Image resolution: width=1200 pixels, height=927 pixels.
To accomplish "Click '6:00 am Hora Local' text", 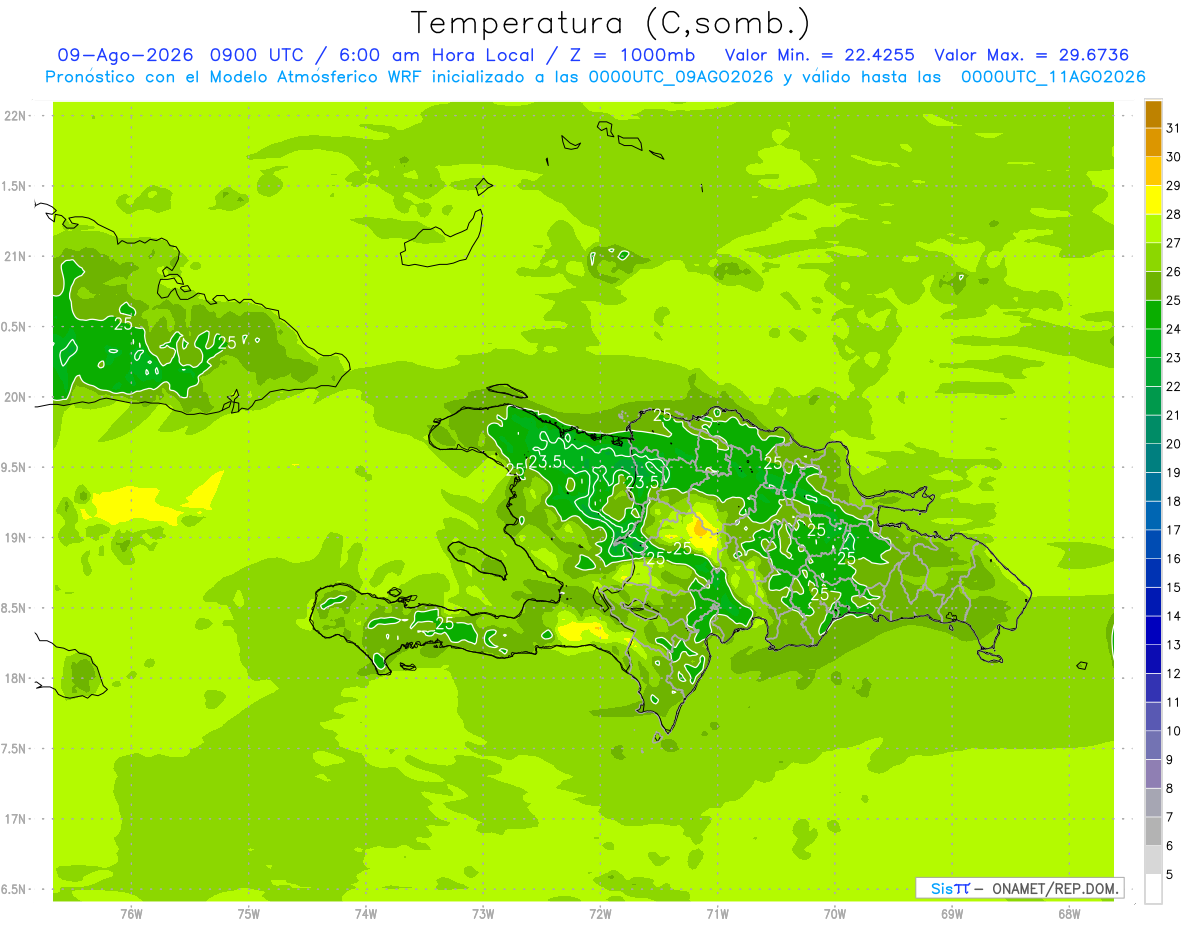I will 435,55.
